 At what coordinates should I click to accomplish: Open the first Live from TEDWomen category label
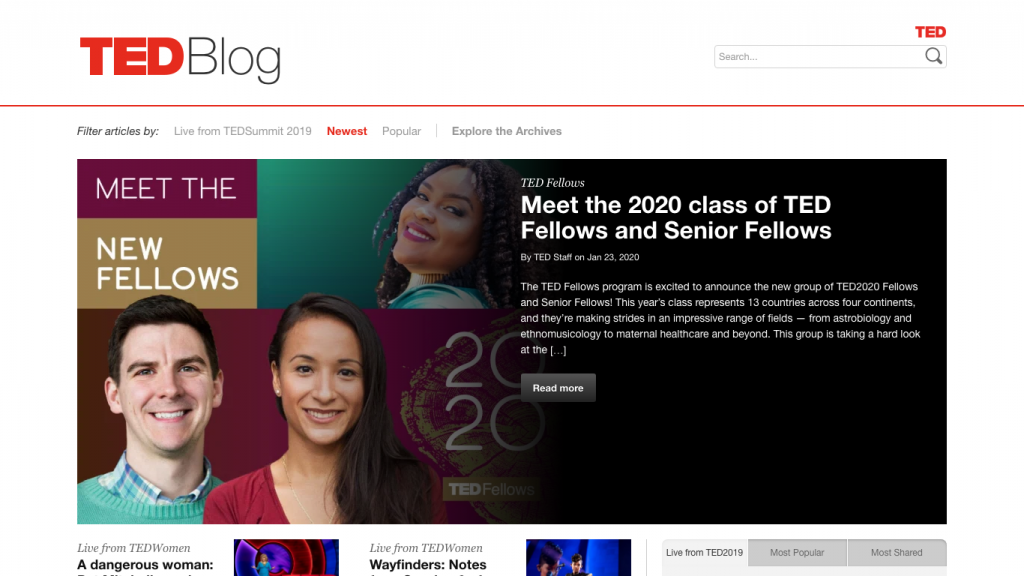(x=134, y=548)
